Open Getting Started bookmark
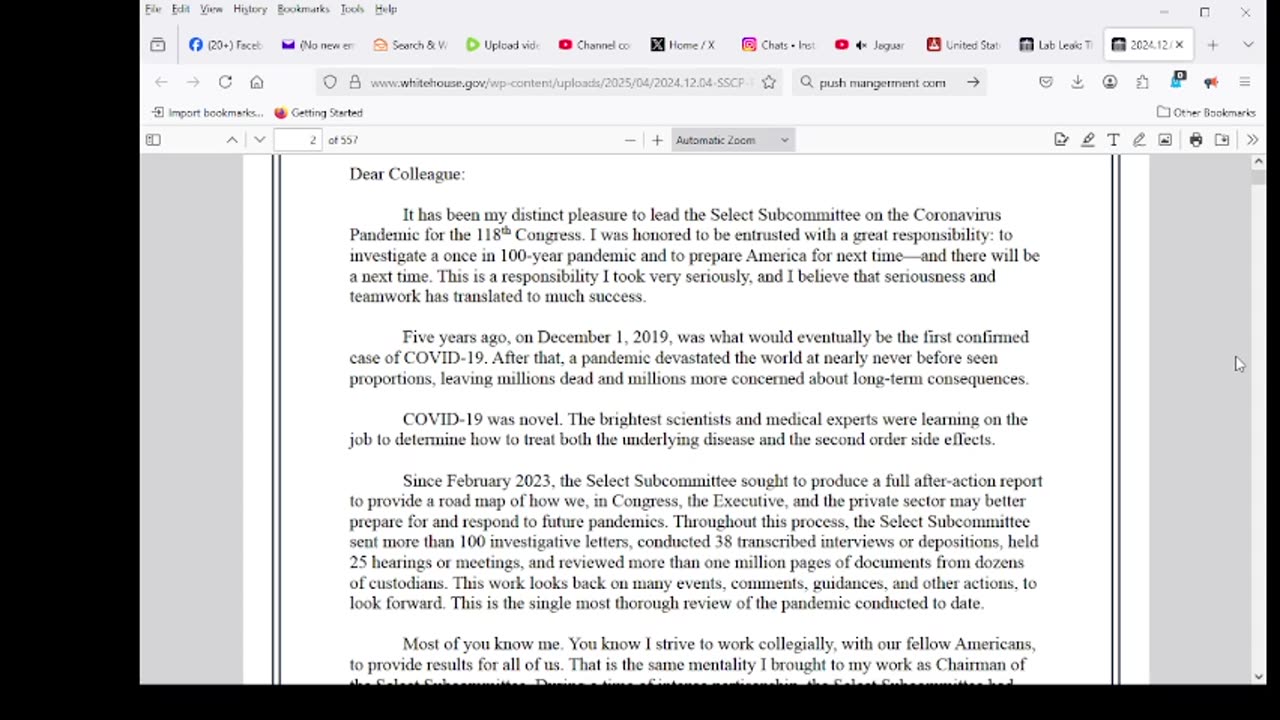Image resolution: width=1280 pixels, height=720 pixels. pos(318,113)
